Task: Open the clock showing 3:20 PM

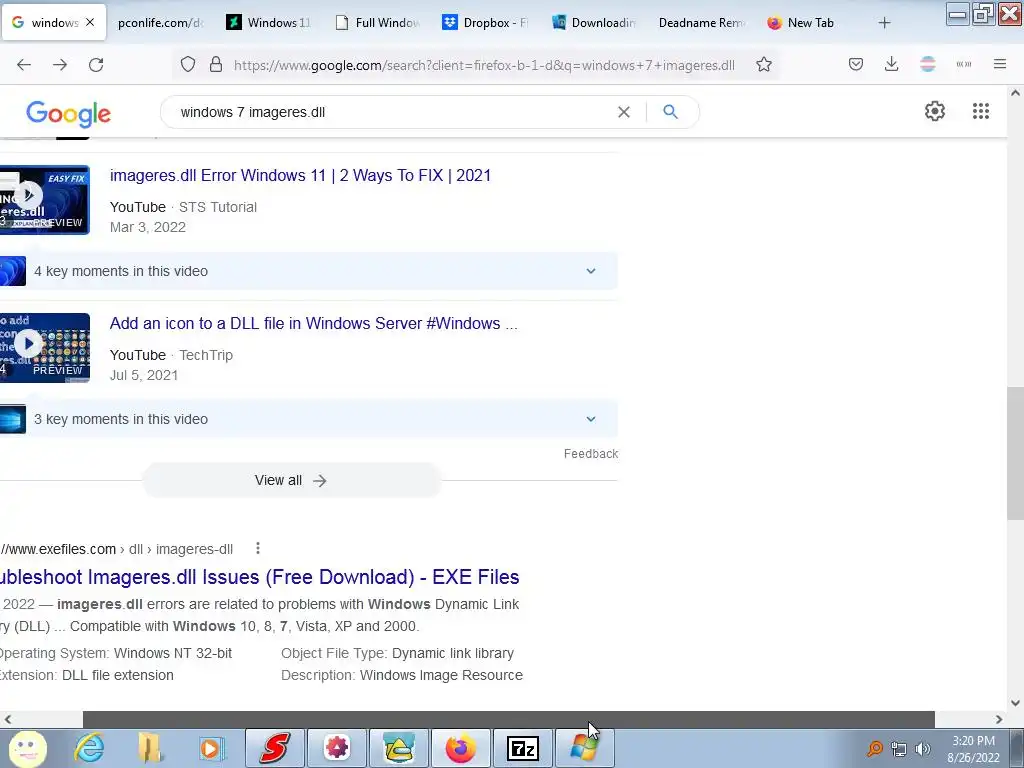Action: (973, 749)
